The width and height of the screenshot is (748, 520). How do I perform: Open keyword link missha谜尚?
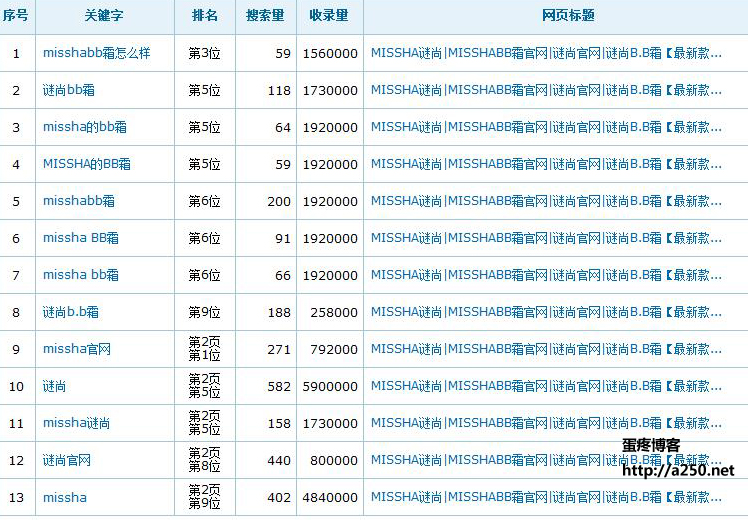76,423
